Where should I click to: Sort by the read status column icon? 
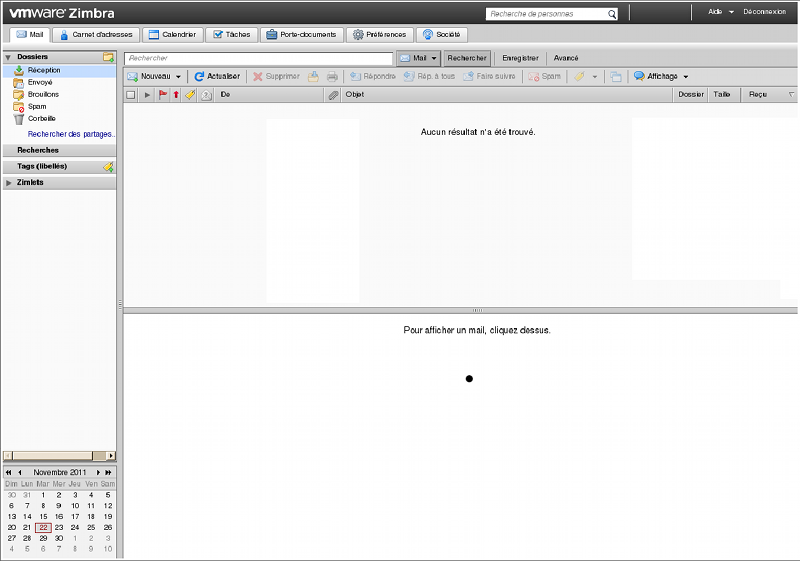[x=206, y=95]
